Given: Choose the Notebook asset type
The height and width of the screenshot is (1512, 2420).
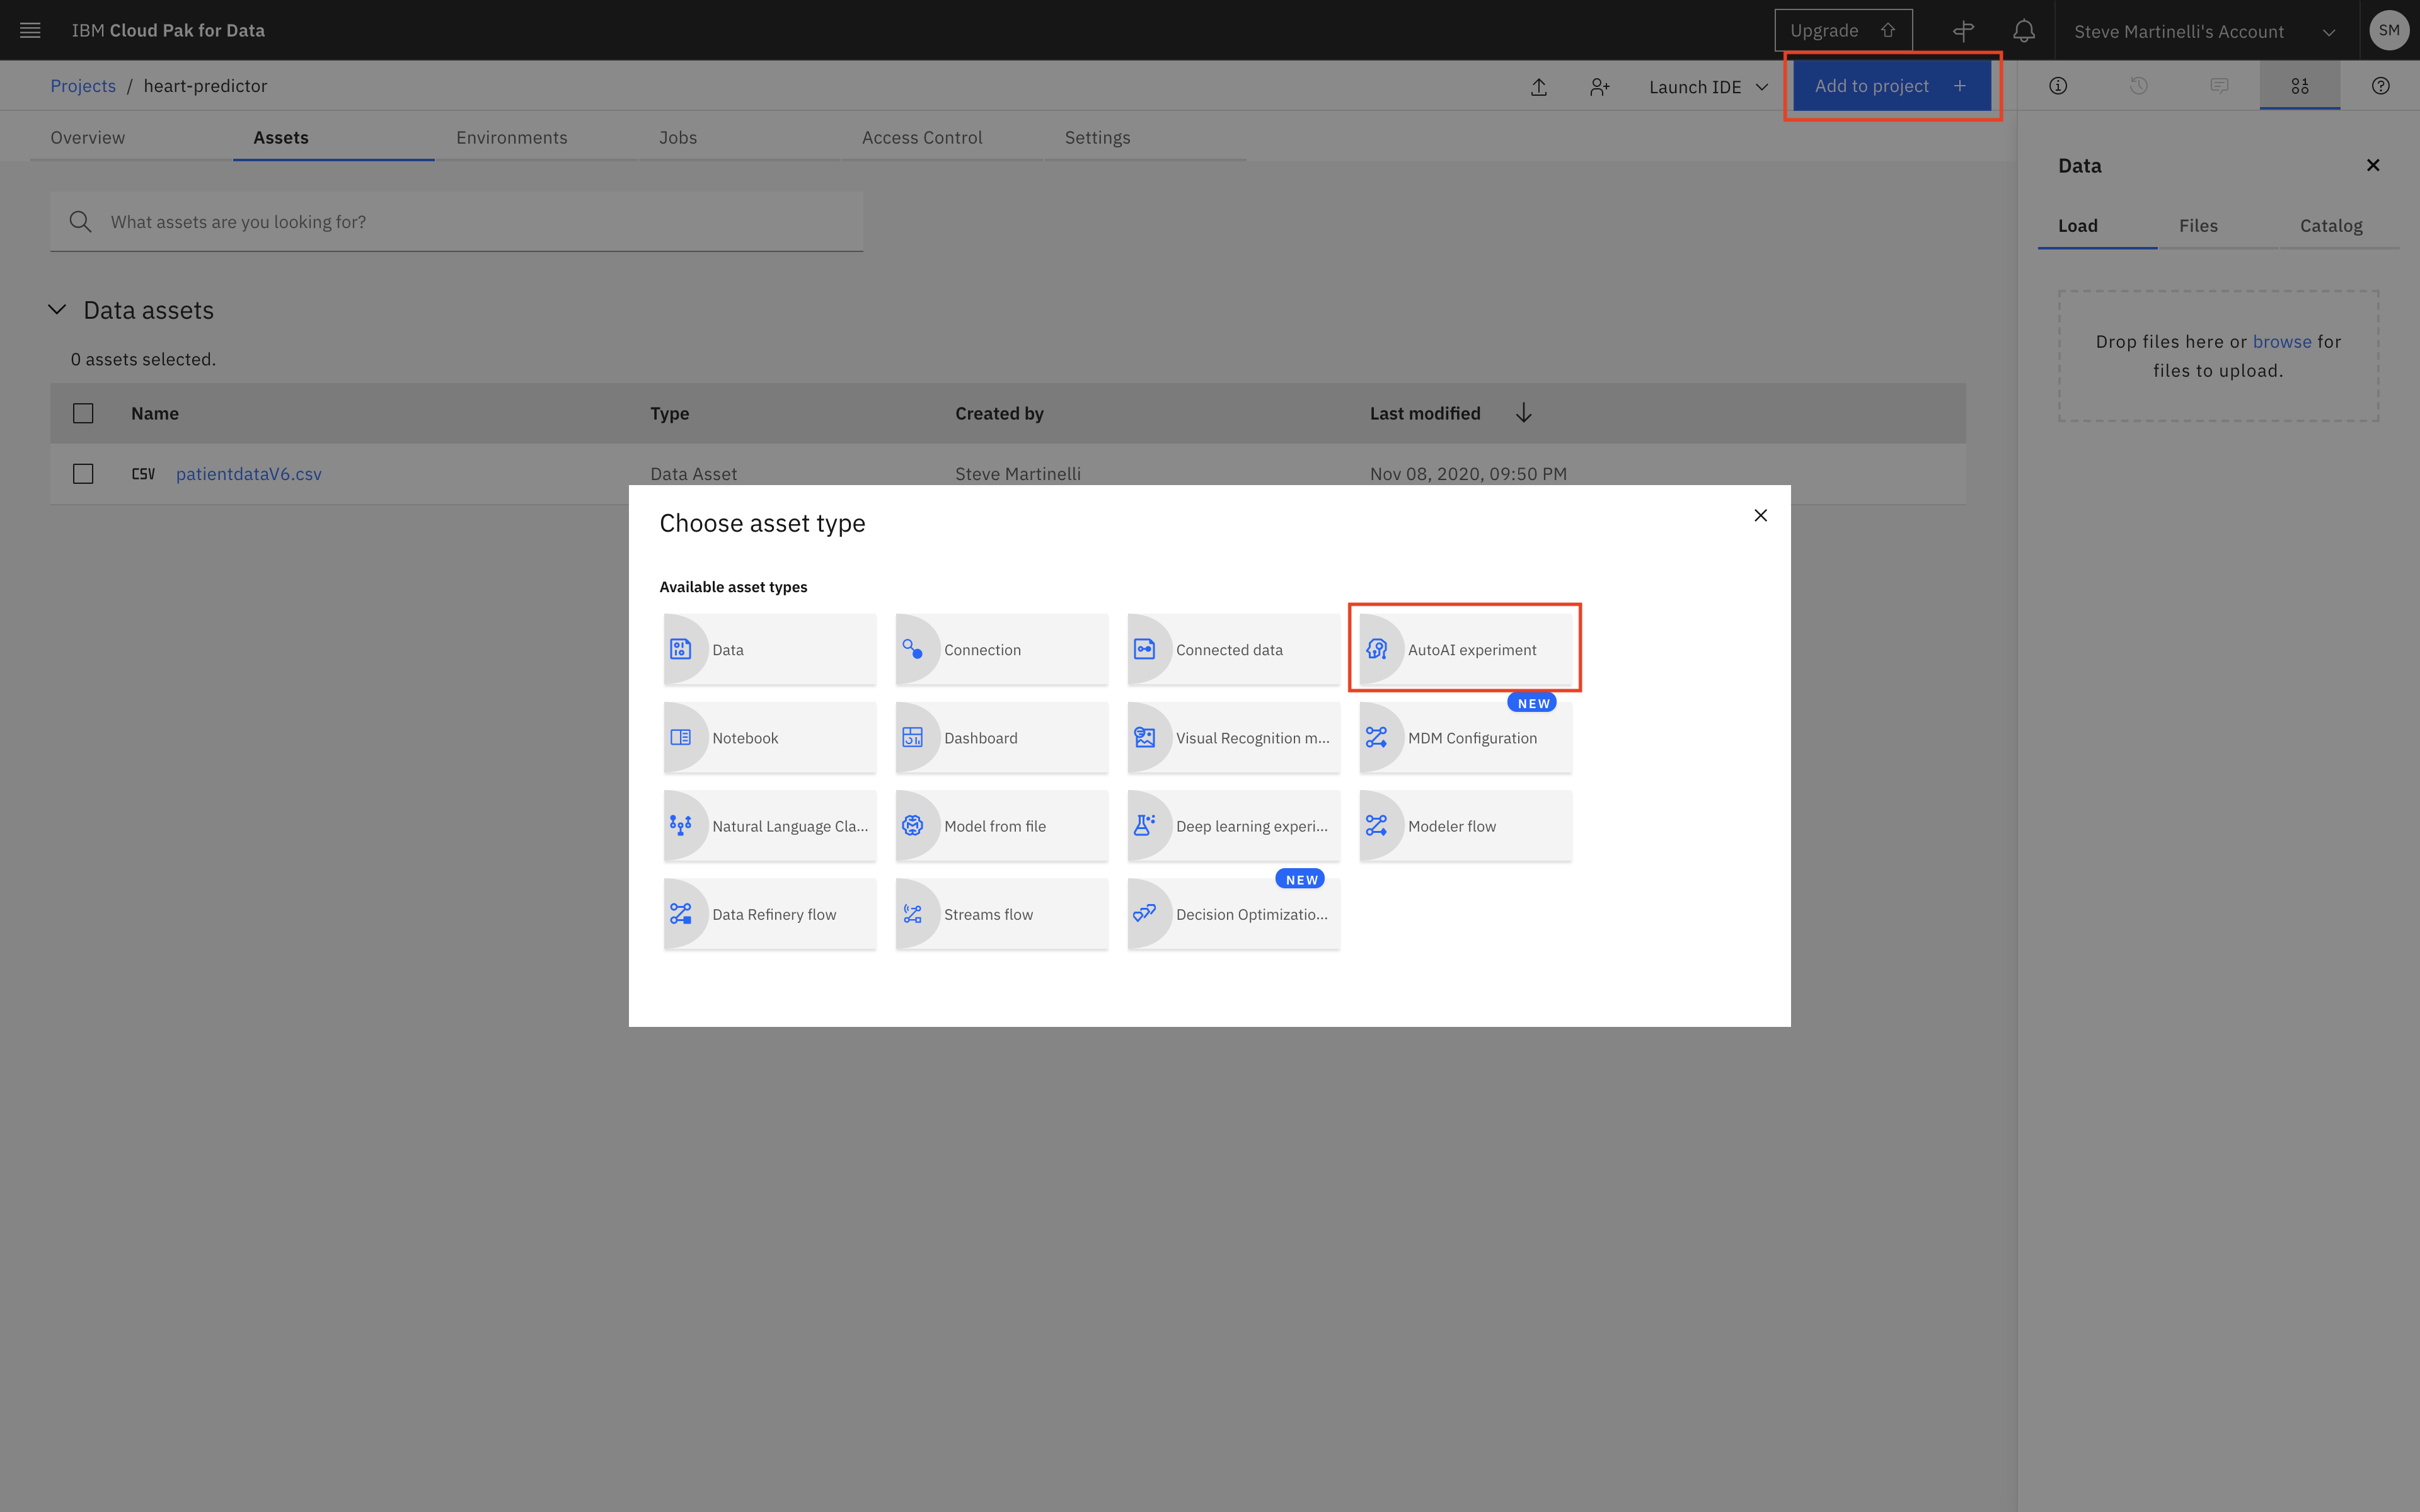Looking at the screenshot, I should coord(769,738).
